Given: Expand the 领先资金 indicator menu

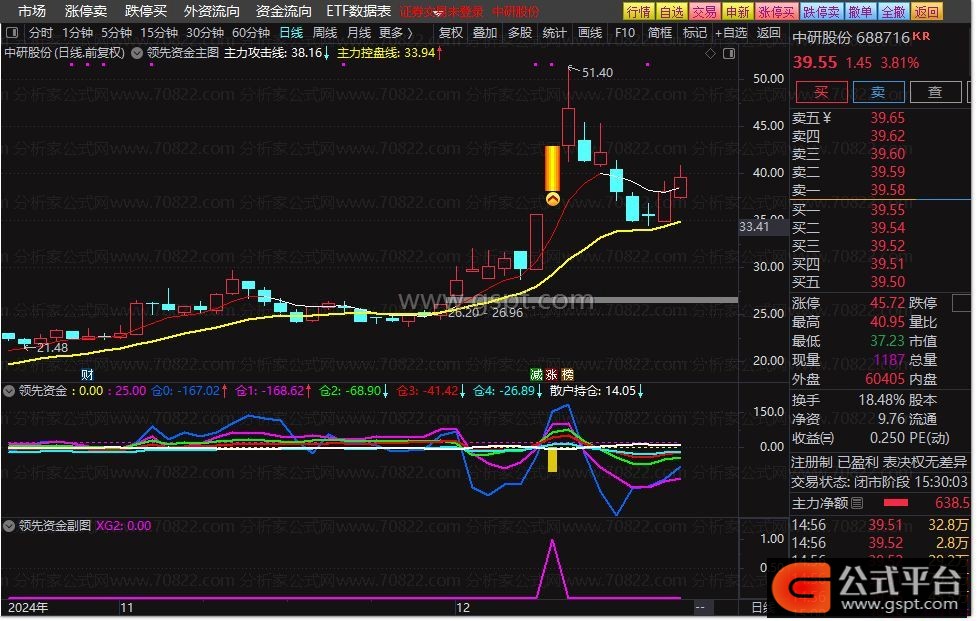Looking at the screenshot, I should (9, 391).
